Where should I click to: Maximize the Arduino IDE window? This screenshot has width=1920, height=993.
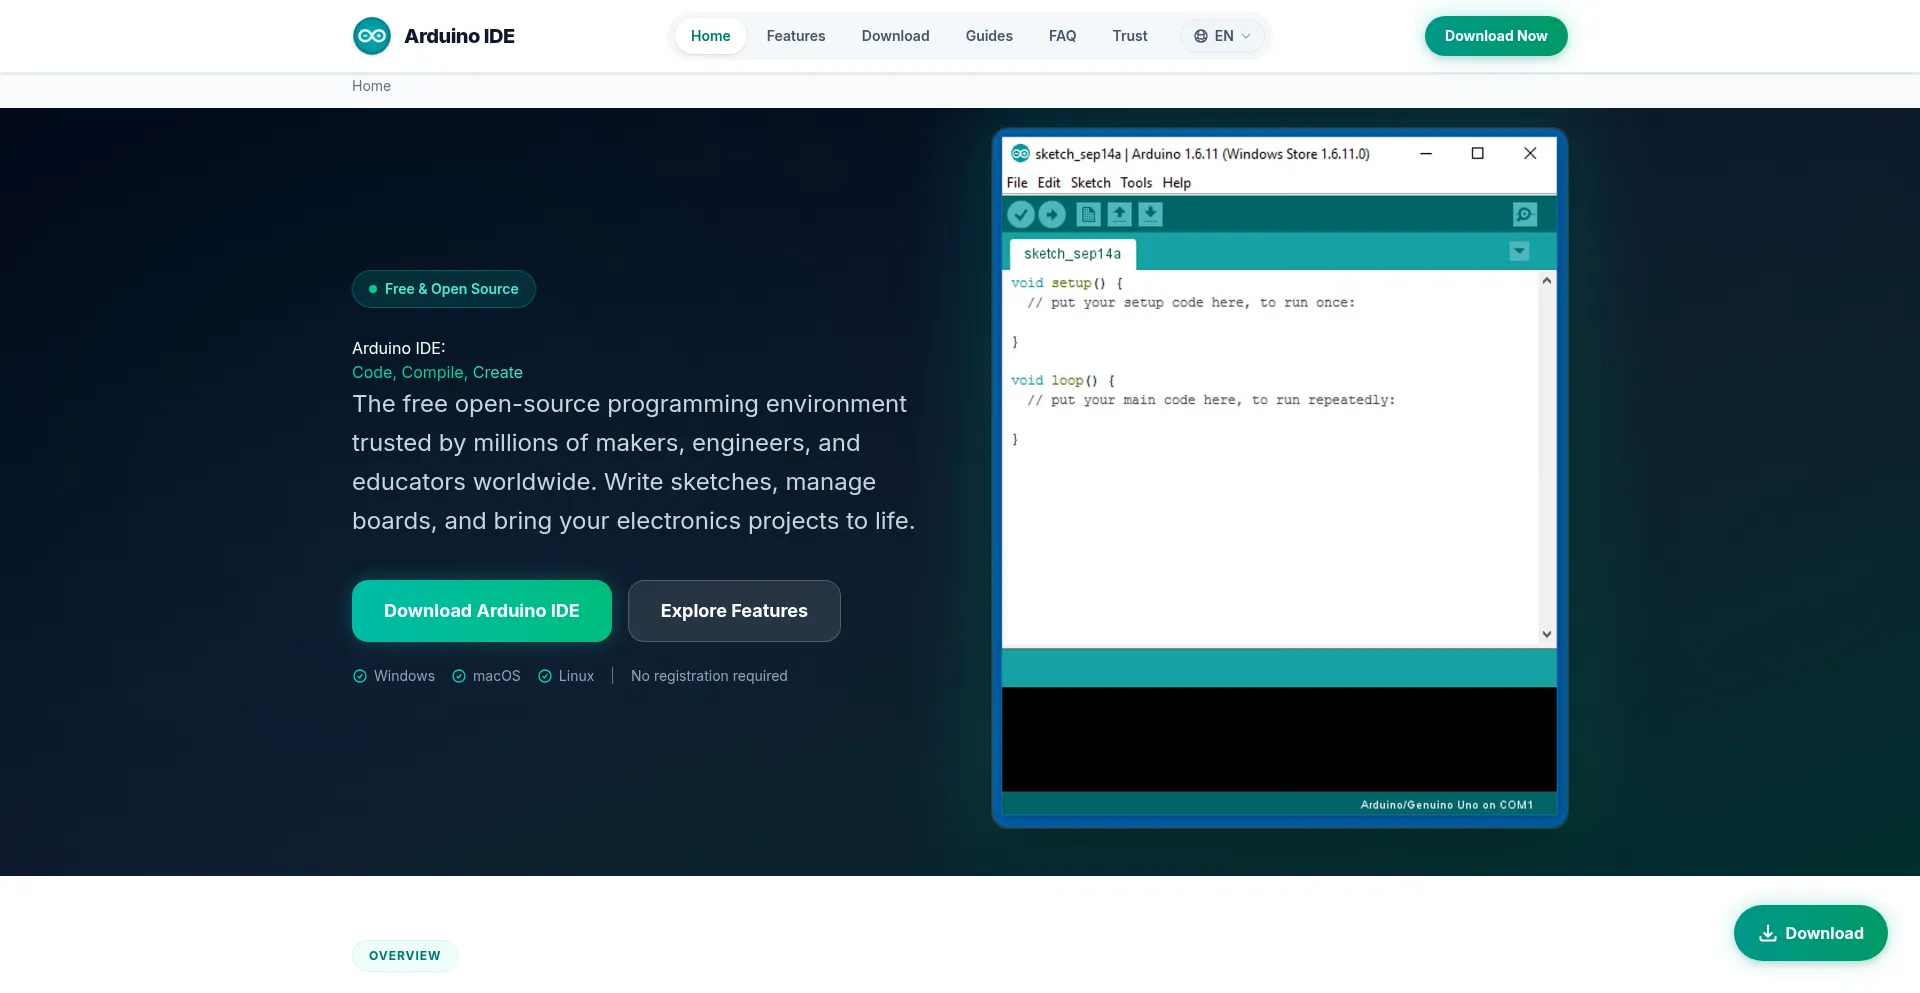point(1478,153)
